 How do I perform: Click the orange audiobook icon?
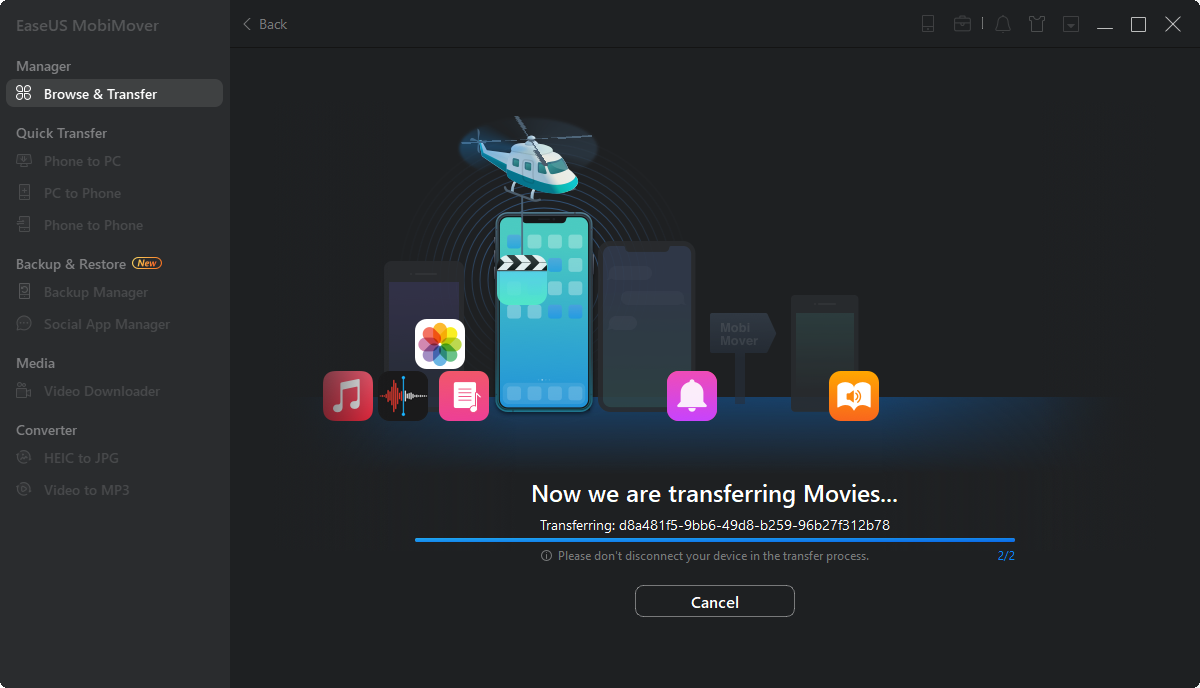click(x=854, y=396)
